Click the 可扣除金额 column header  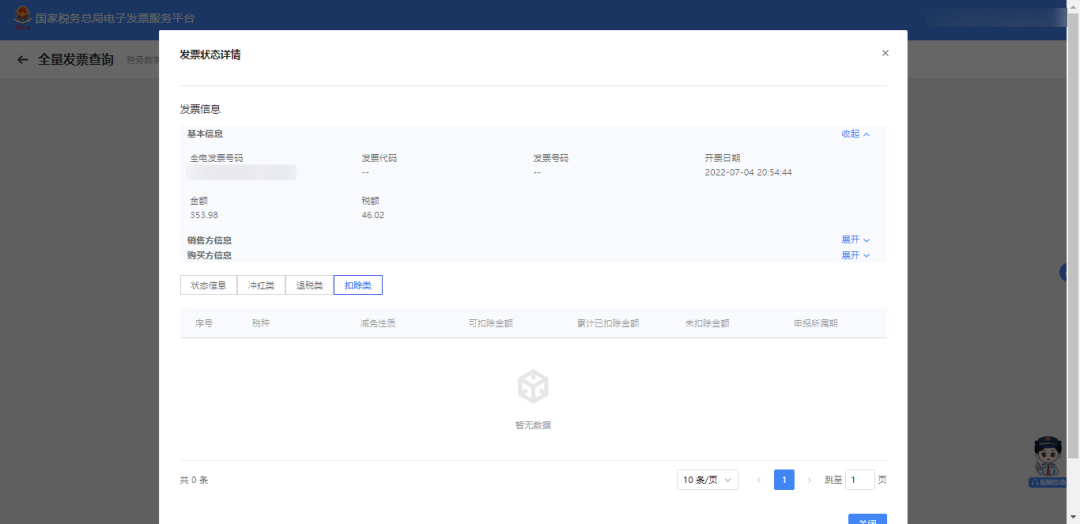pos(490,323)
